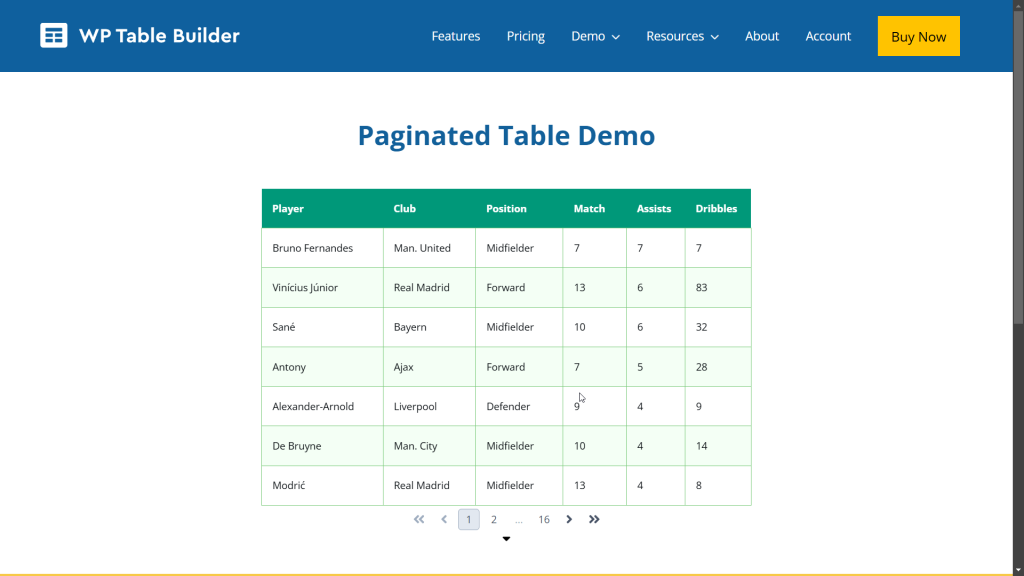The height and width of the screenshot is (576, 1024).
Task: Open the Demo dropdown menu
Action: click(594, 36)
